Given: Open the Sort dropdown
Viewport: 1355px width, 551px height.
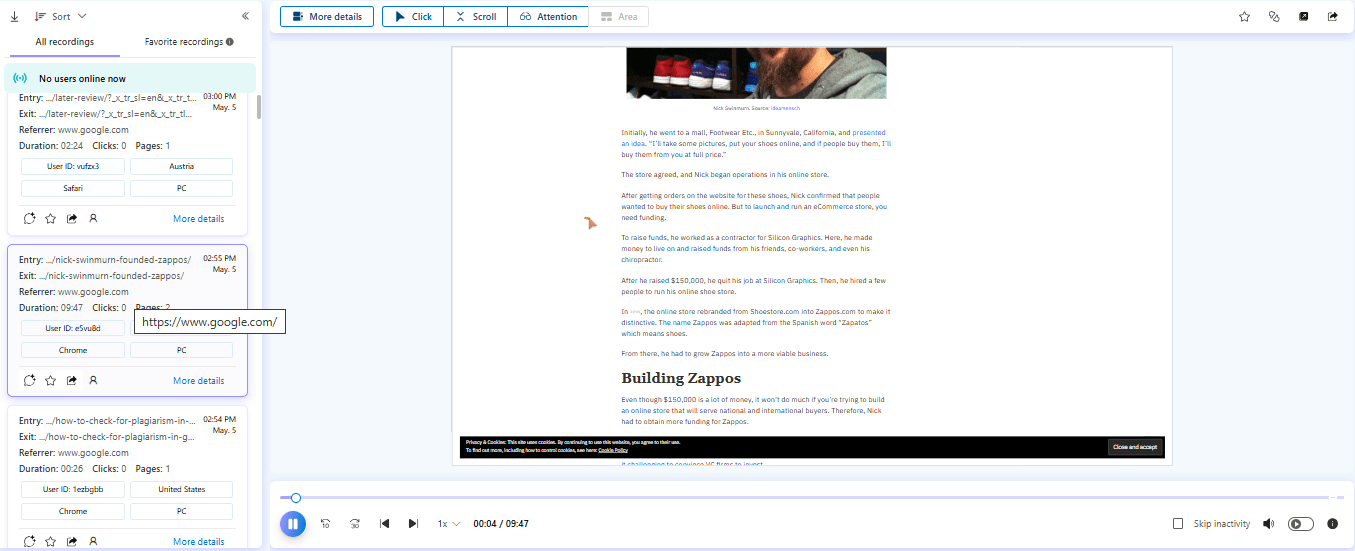Looking at the screenshot, I should click(x=60, y=17).
